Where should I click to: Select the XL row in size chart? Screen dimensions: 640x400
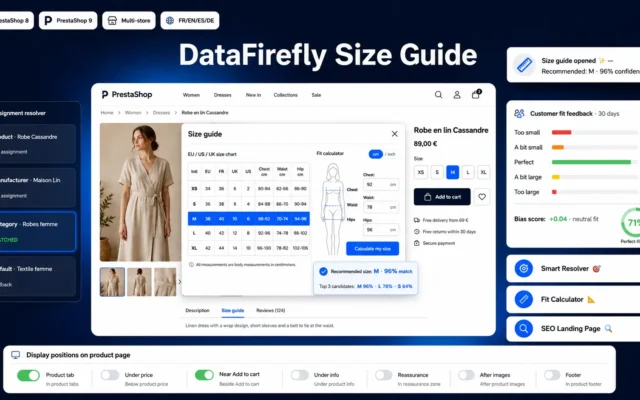click(249, 248)
